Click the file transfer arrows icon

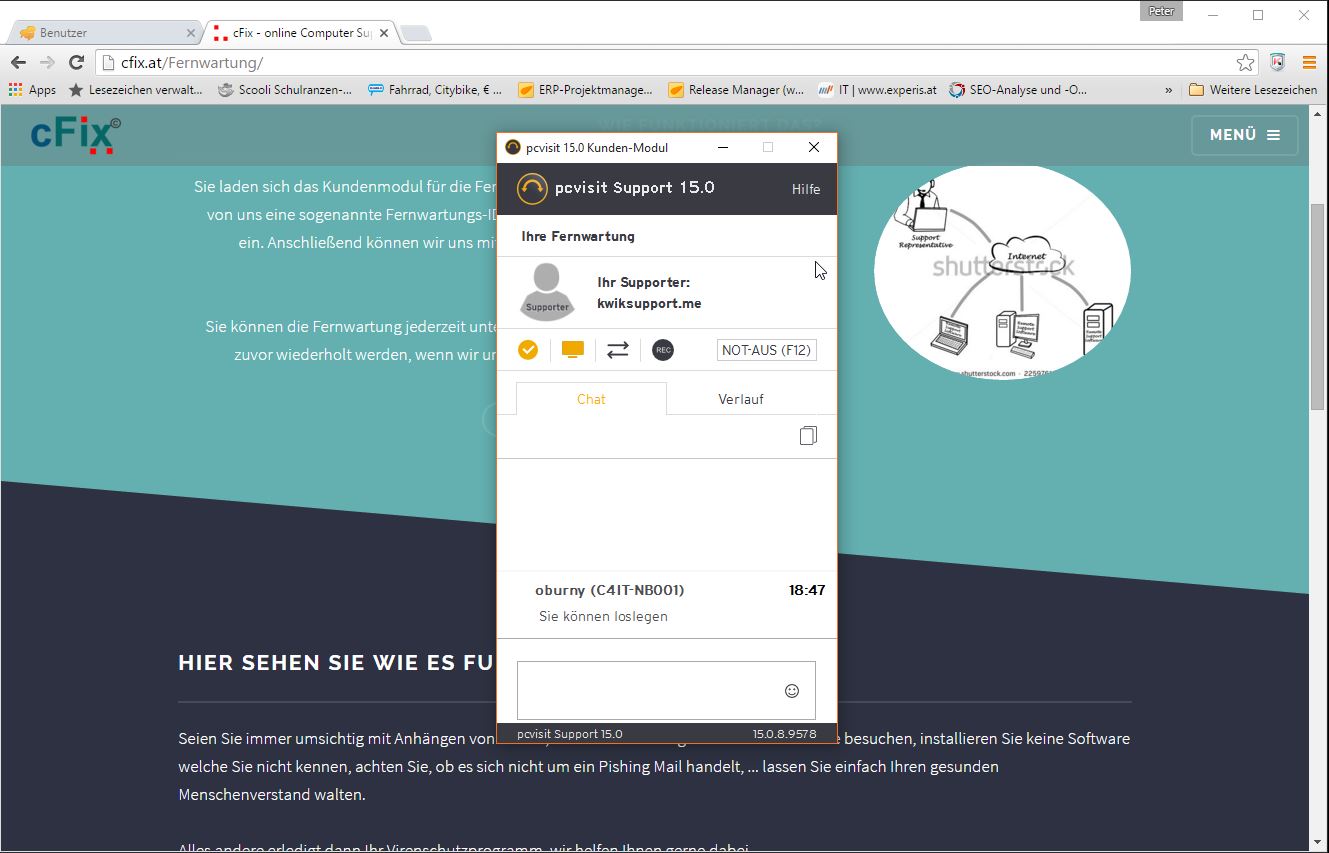pyautogui.click(x=618, y=350)
